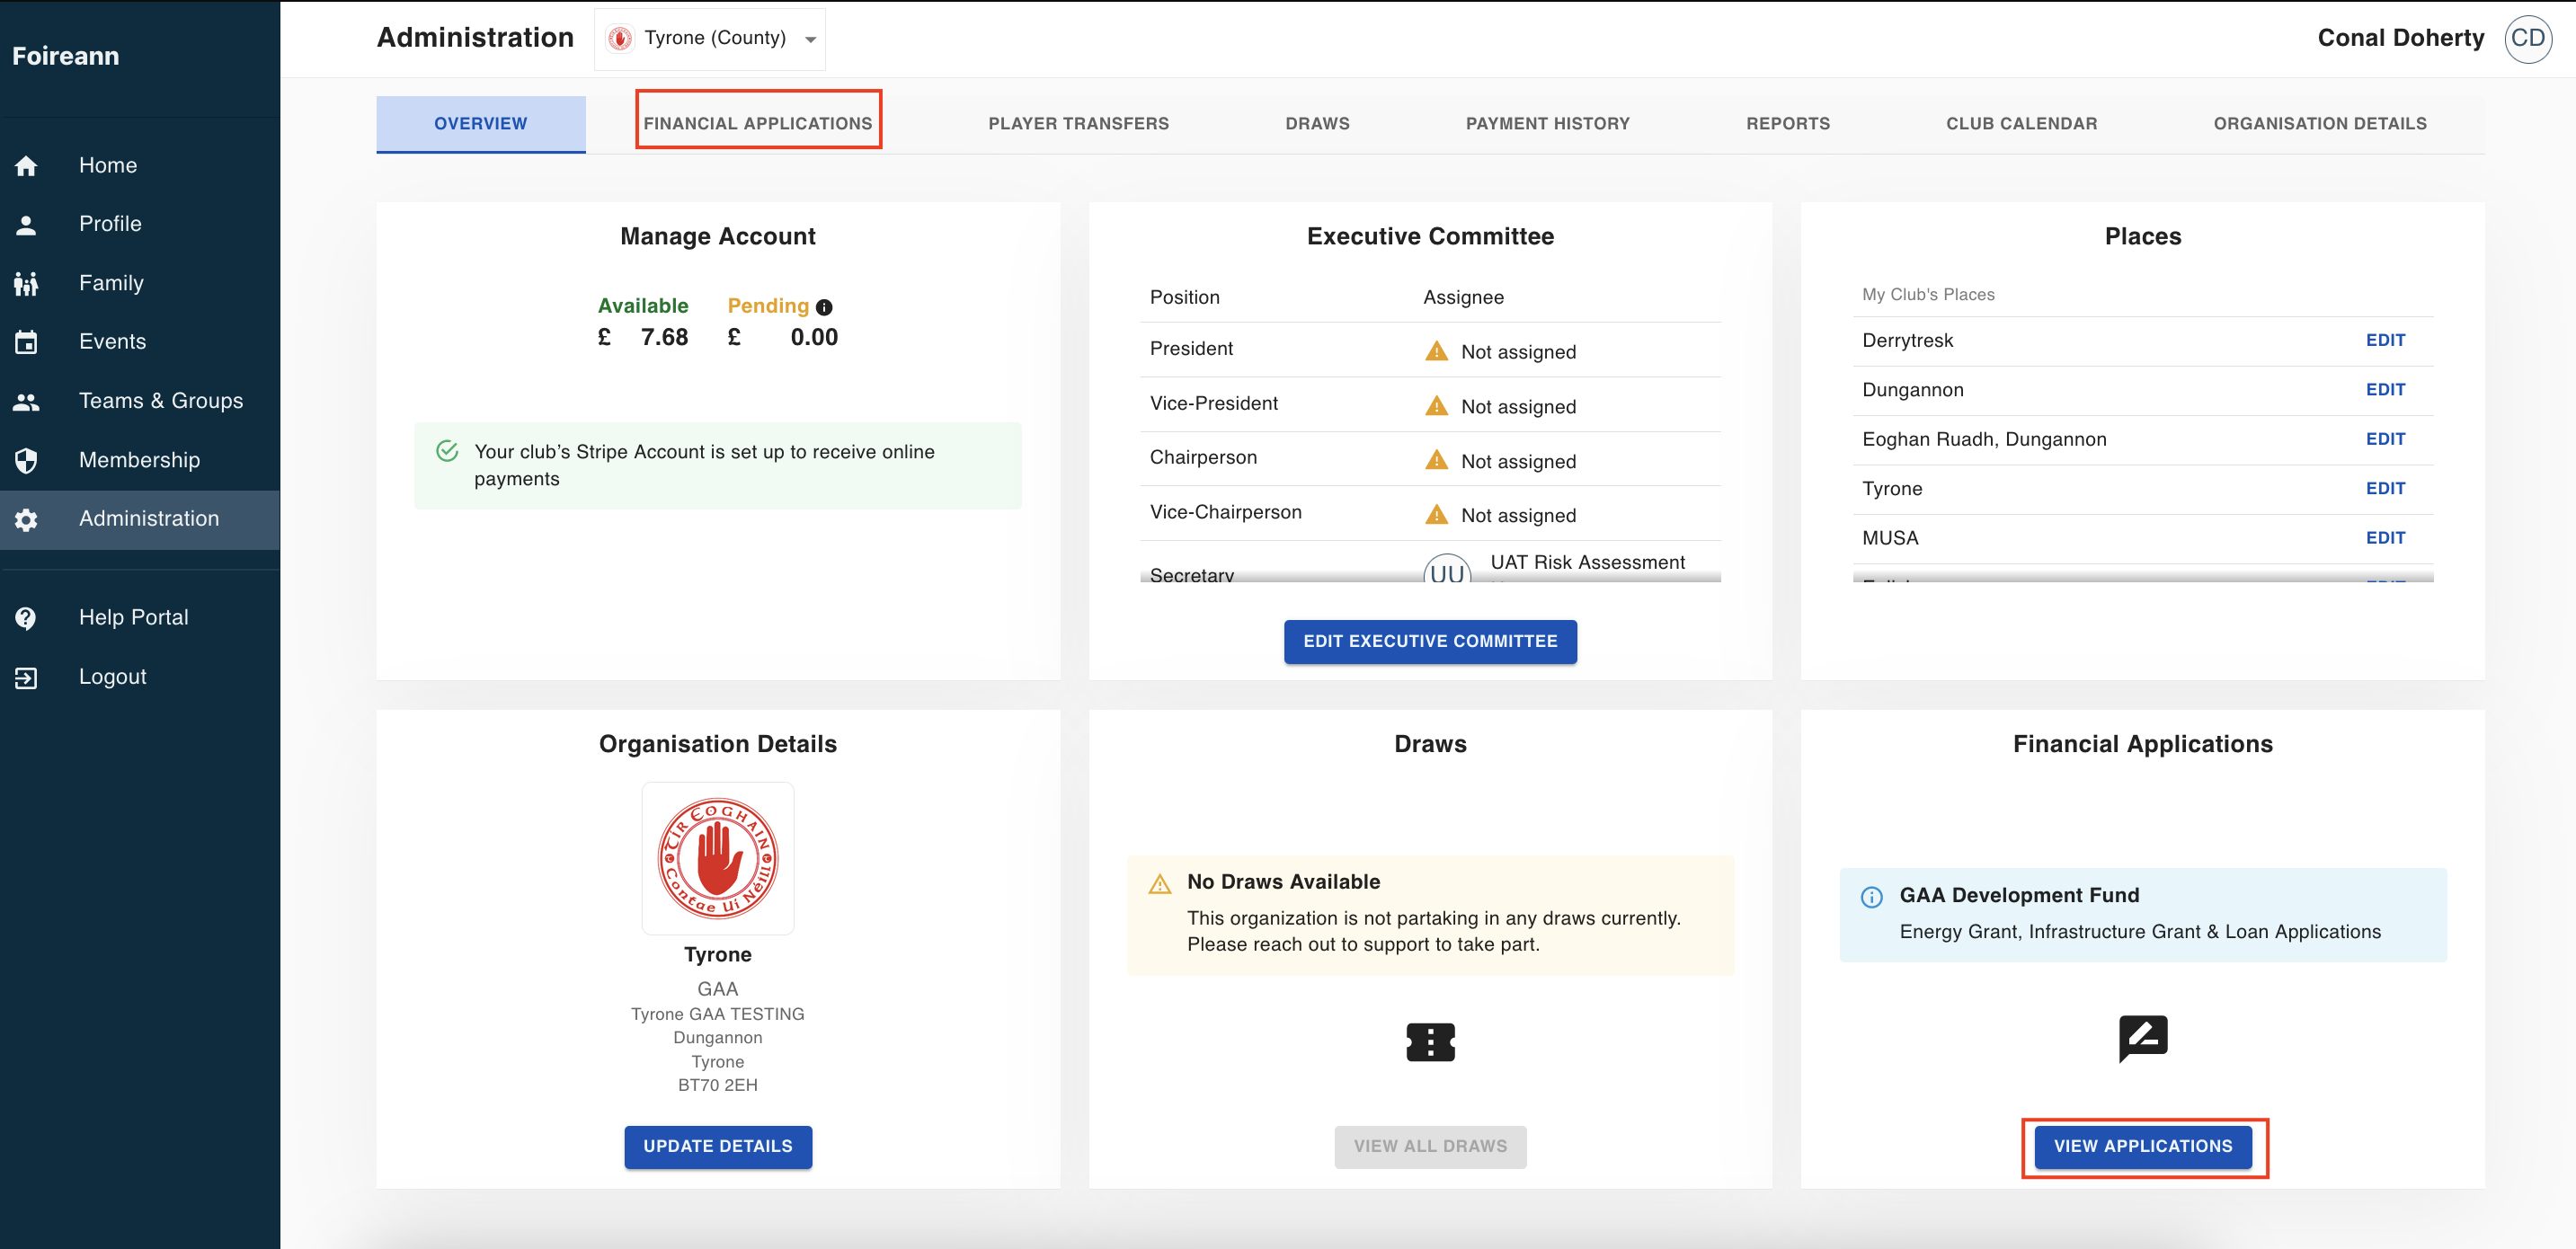This screenshot has width=2576, height=1249.
Task: Select My Club's Places label
Action: [1927, 295]
